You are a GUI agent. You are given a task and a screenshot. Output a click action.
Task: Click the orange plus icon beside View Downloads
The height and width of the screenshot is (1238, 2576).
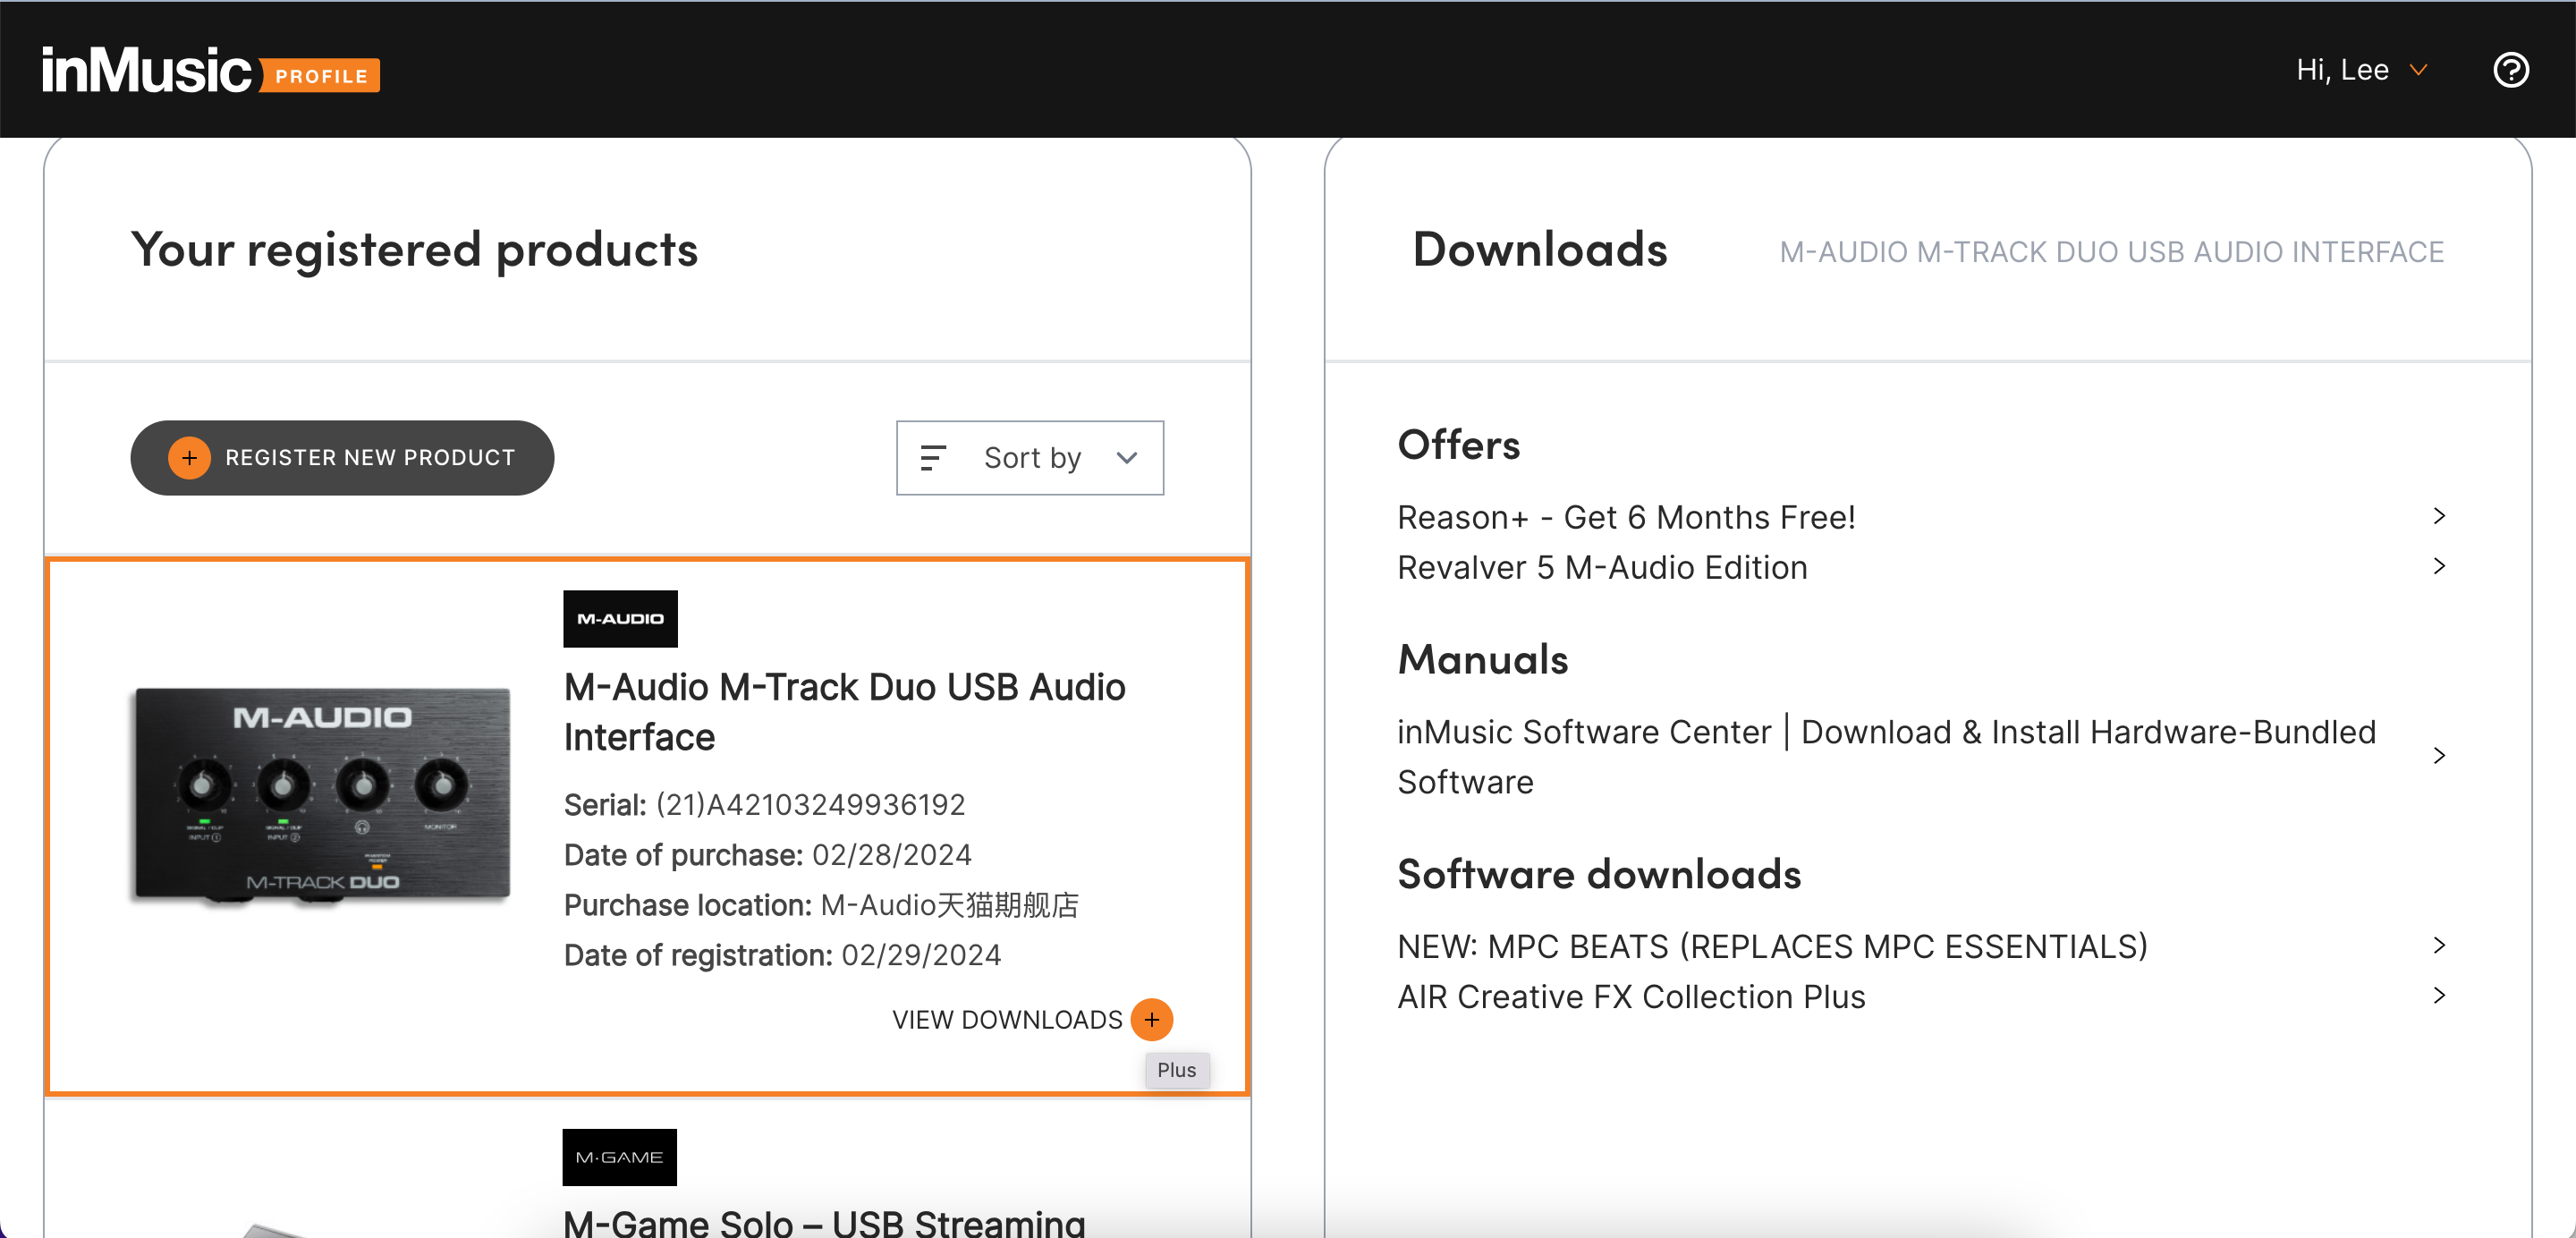click(x=1151, y=1020)
